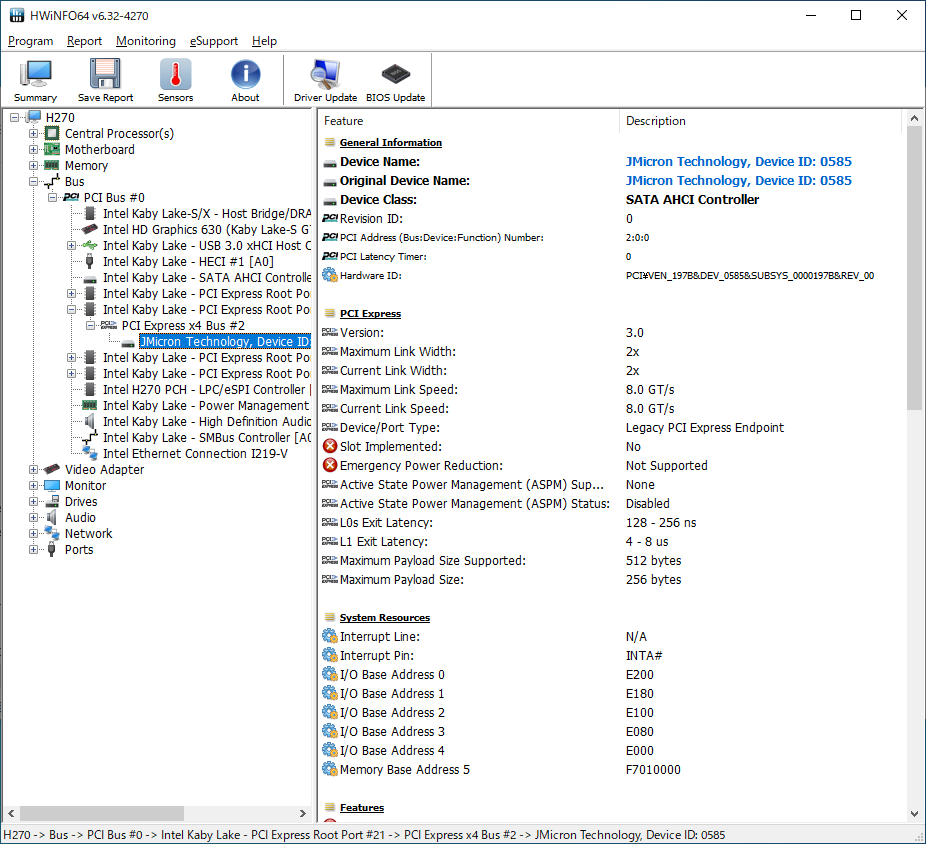Image resolution: width=926 pixels, height=844 pixels.
Task: Click the red X icon beside Slot Implemented
Action: [330, 447]
